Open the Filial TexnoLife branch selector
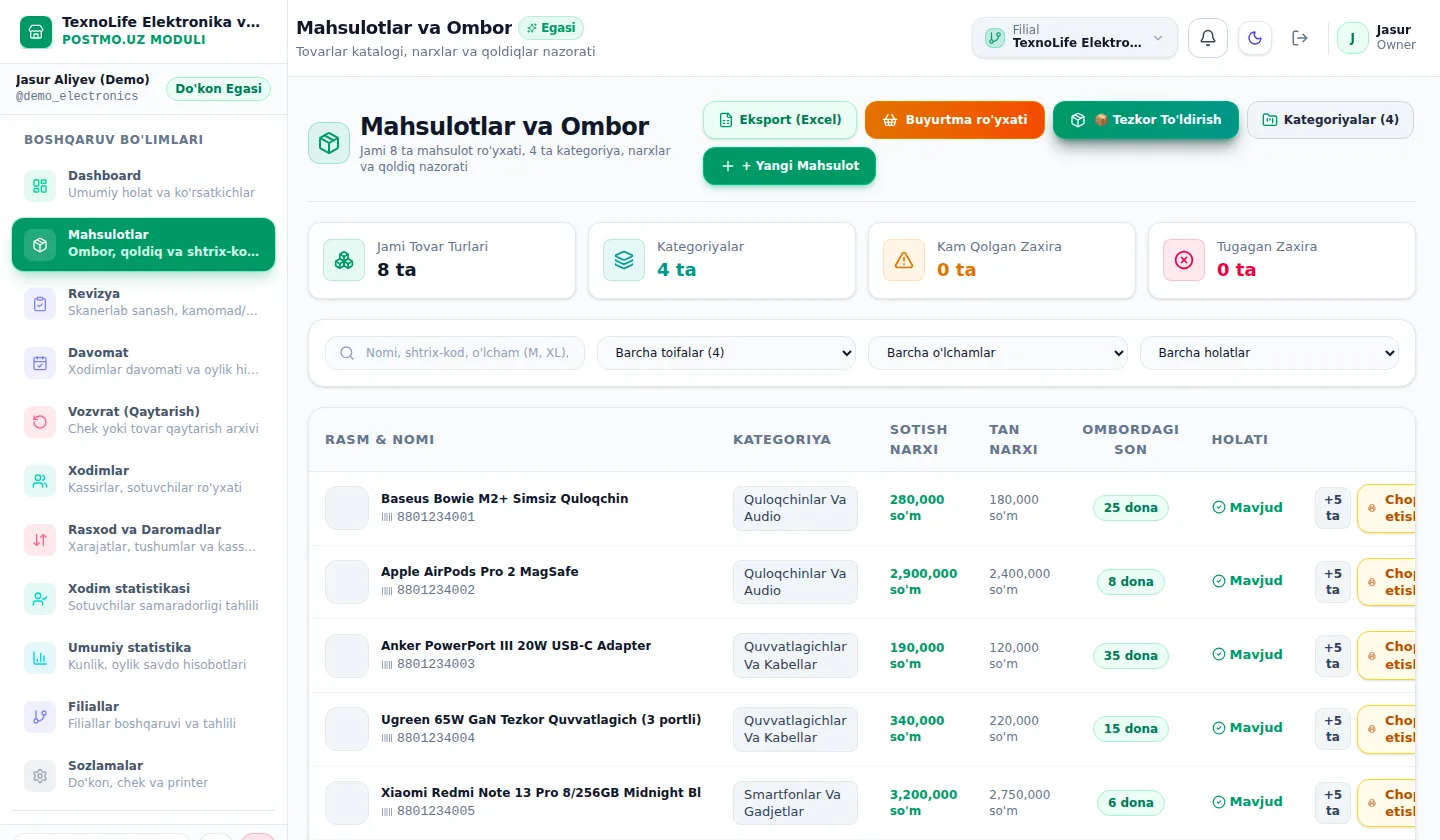 point(1075,38)
